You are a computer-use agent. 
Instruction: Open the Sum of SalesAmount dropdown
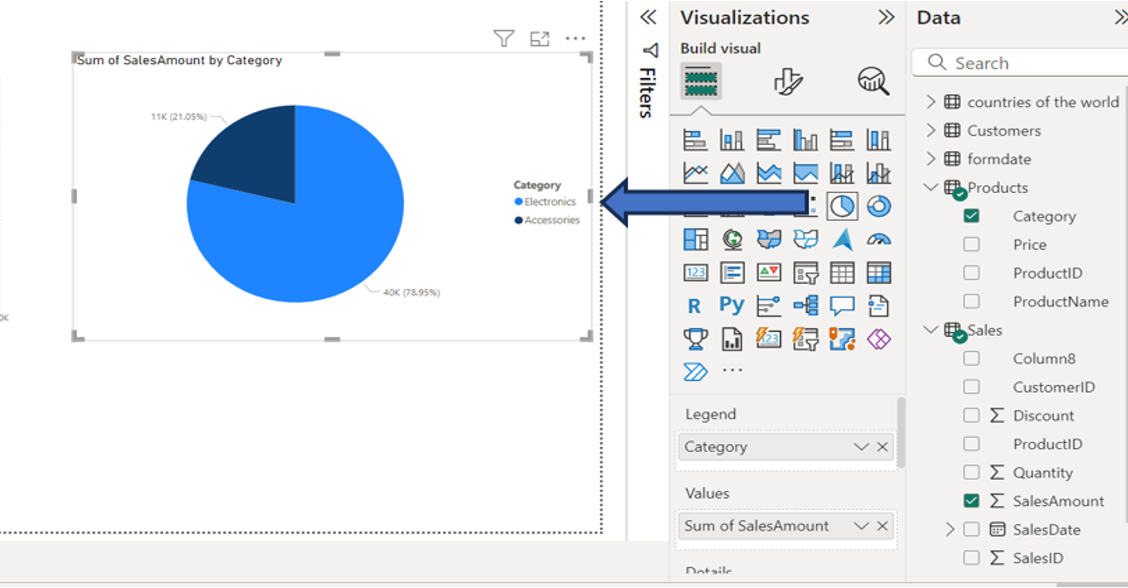pyautogui.click(x=860, y=525)
